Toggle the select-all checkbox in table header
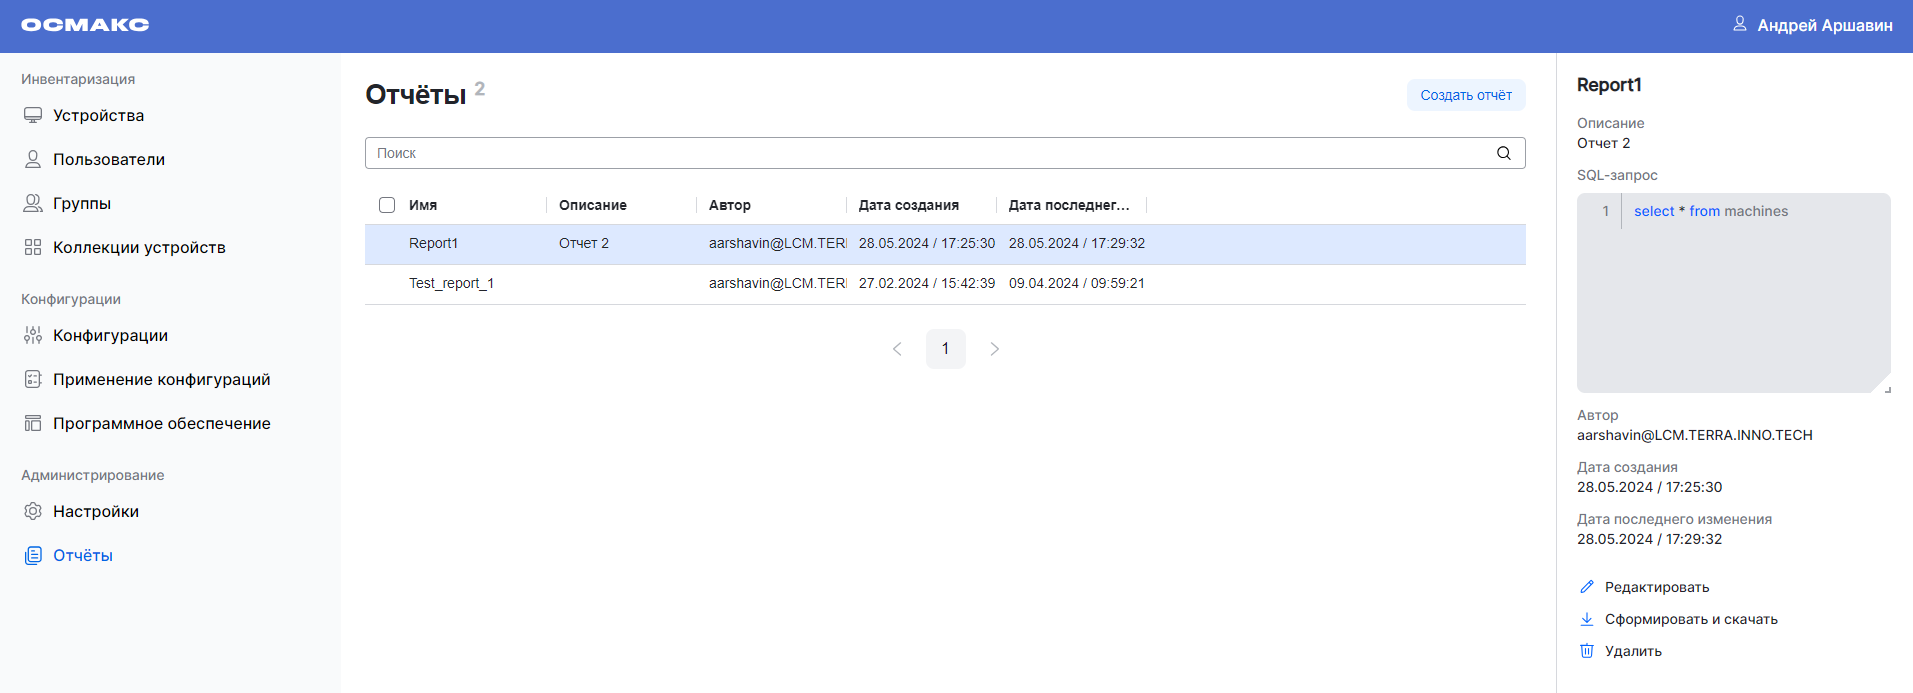 [x=387, y=205]
